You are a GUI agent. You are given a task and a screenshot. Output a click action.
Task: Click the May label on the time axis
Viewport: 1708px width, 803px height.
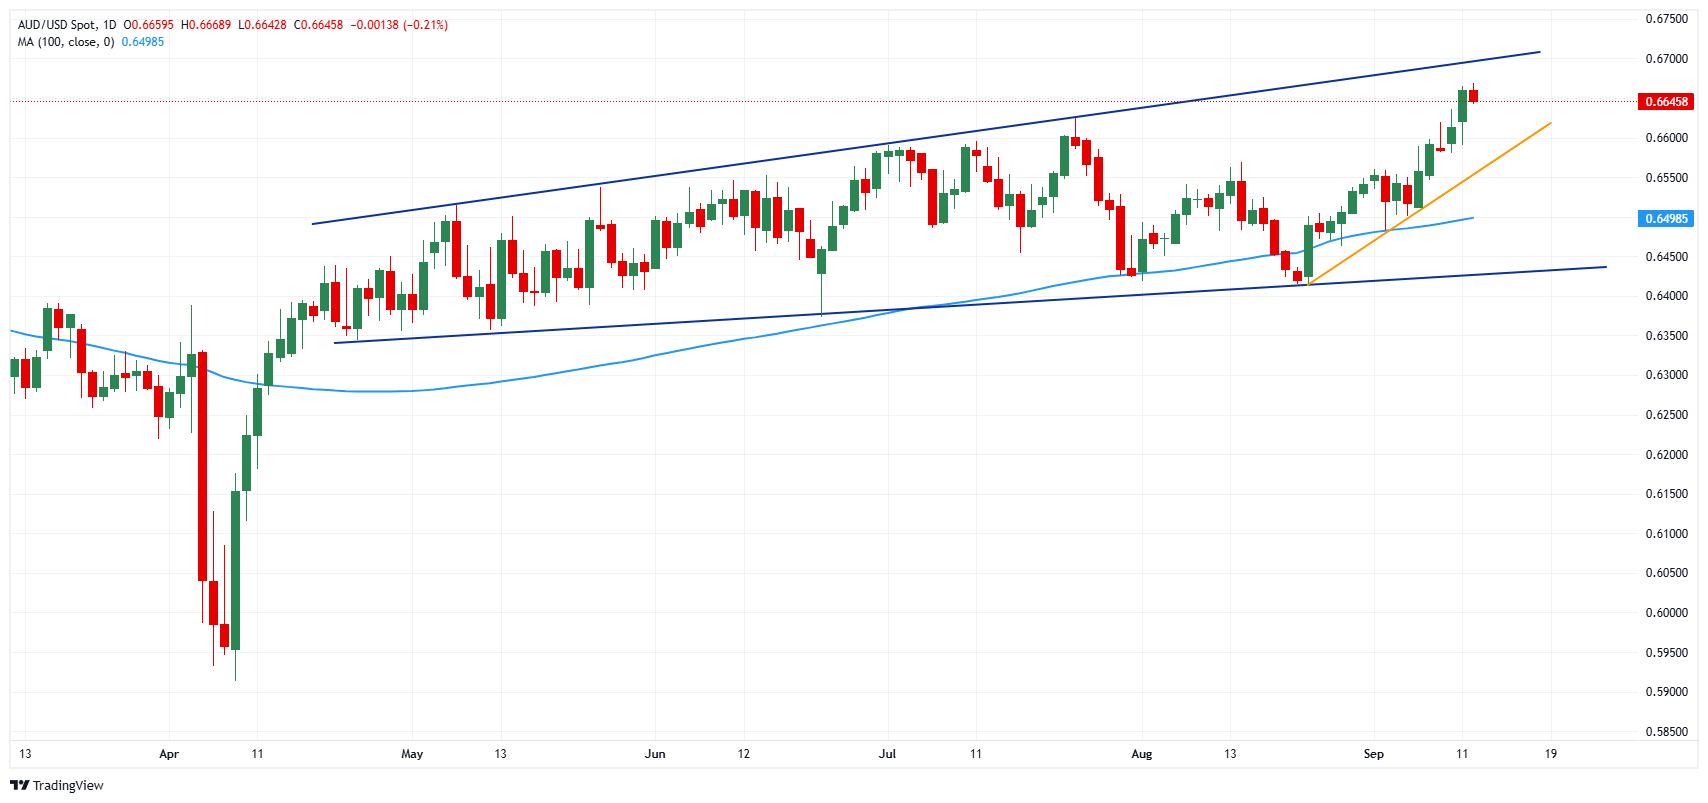click(412, 754)
